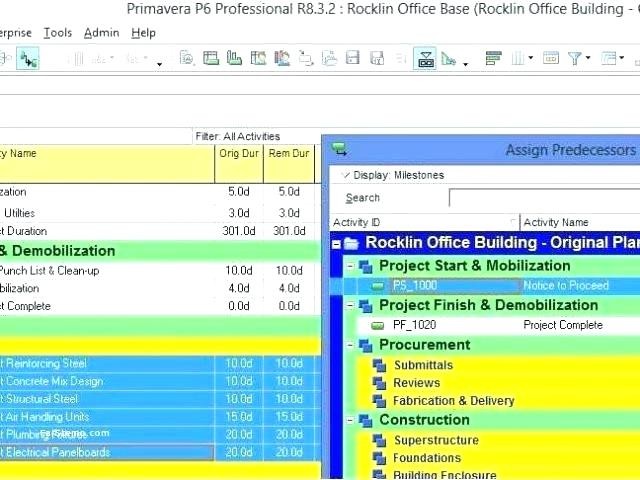Open the Help menu
640x480 pixels.
[x=144, y=33]
